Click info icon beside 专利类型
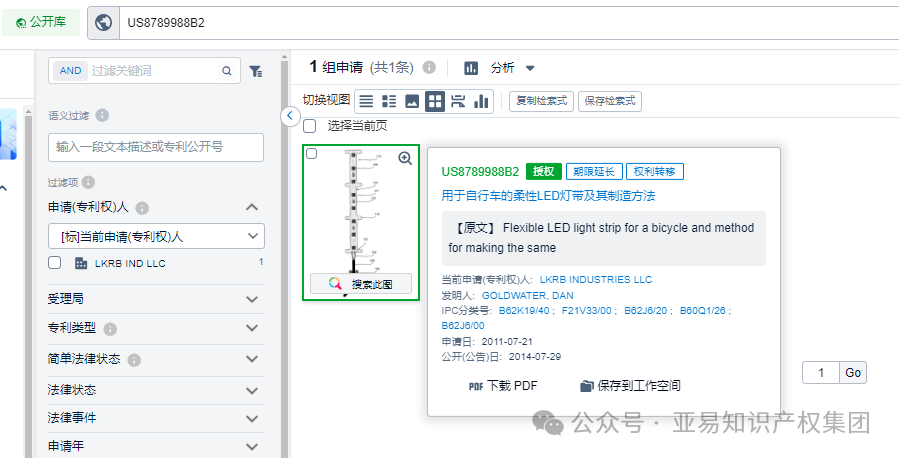 click(111, 329)
